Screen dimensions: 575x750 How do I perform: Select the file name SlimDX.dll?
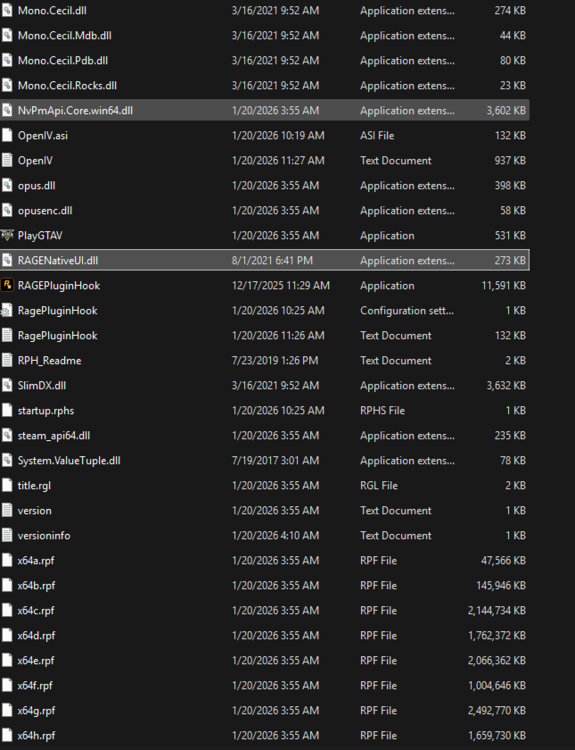click(x=42, y=385)
